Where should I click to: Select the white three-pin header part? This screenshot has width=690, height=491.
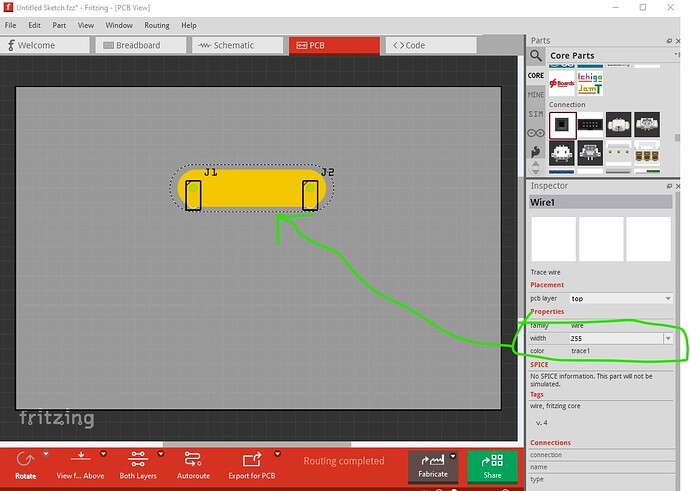click(618, 153)
